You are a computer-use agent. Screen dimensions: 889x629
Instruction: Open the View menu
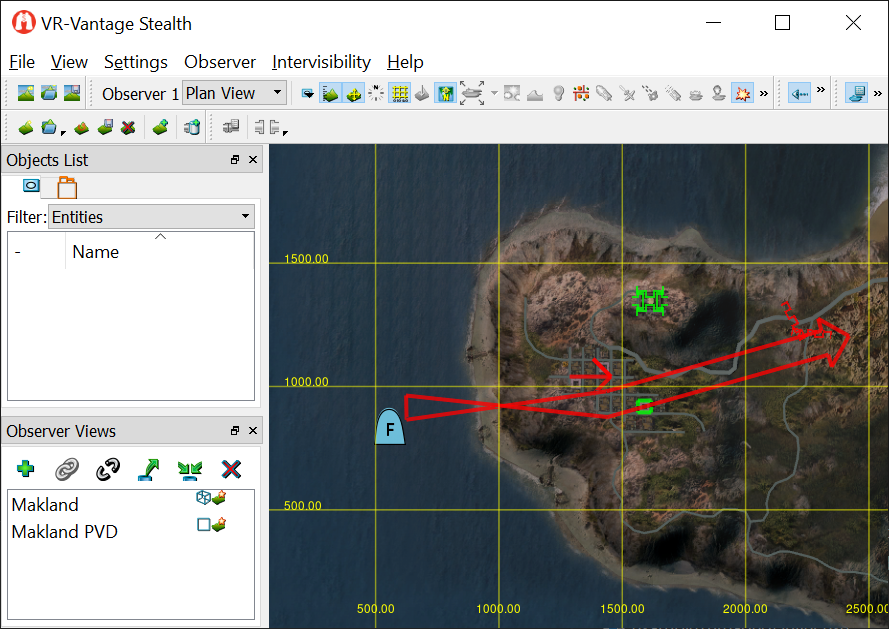click(x=69, y=62)
